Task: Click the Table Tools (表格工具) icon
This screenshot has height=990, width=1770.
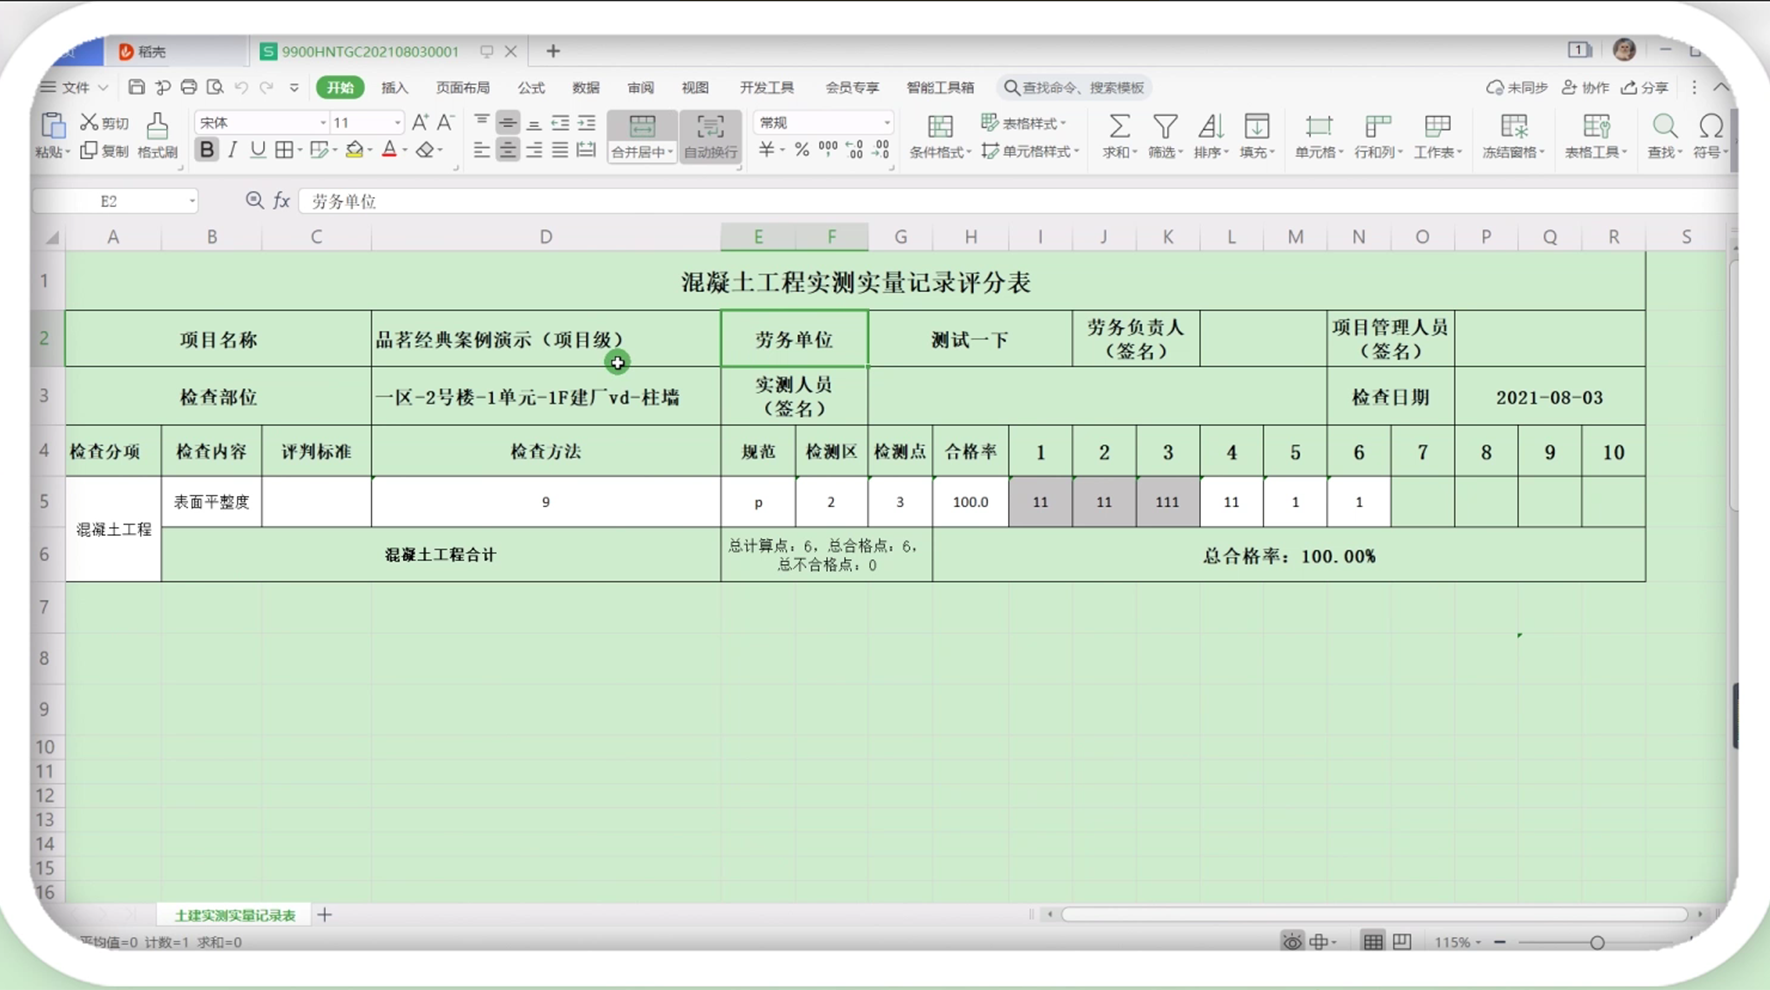Action: 1597,126
